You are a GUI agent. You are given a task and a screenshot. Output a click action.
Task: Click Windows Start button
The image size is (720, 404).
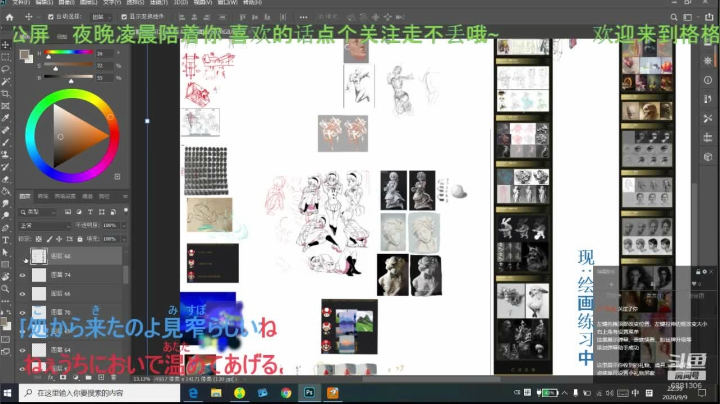pyautogui.click(x=7, y=393)
